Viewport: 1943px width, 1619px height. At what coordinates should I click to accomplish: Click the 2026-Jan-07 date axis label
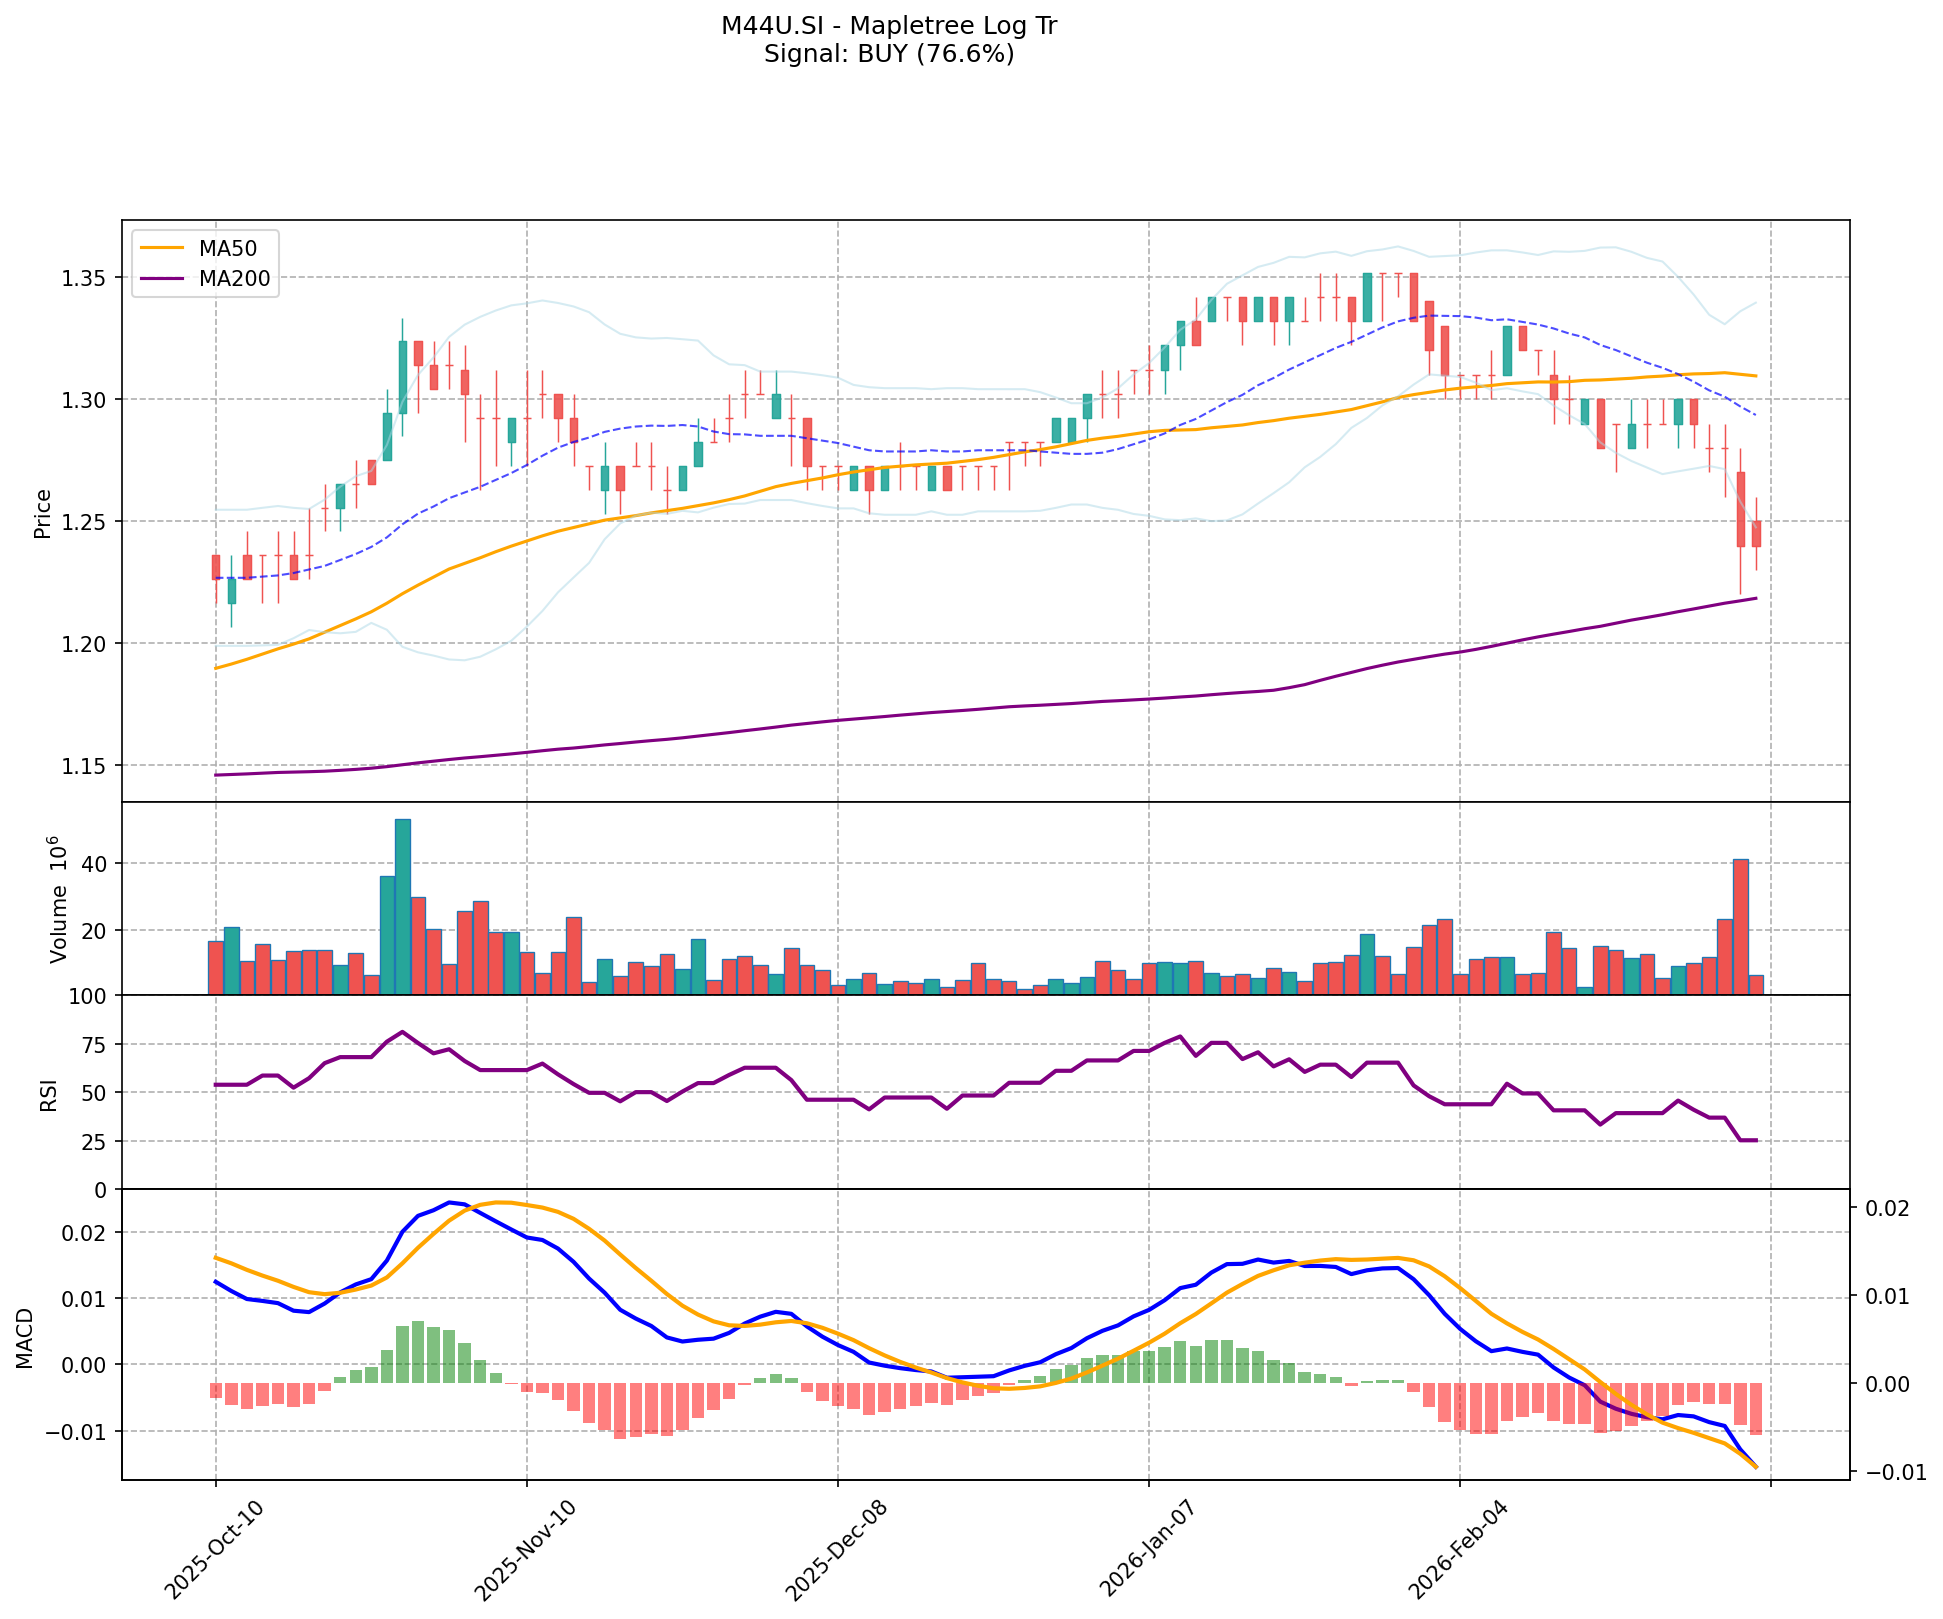click(1149, 1548)
